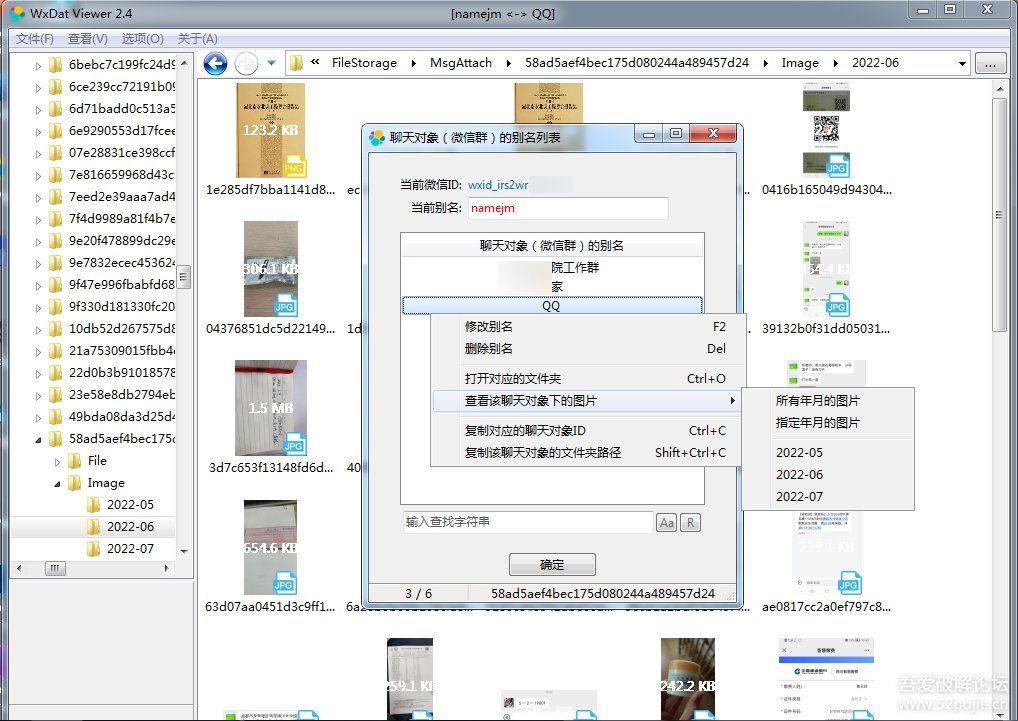The image size is (1018, 721).
Task: Expand the 6bebc7c199fc24d9 folder in tree
Action: 39,64
